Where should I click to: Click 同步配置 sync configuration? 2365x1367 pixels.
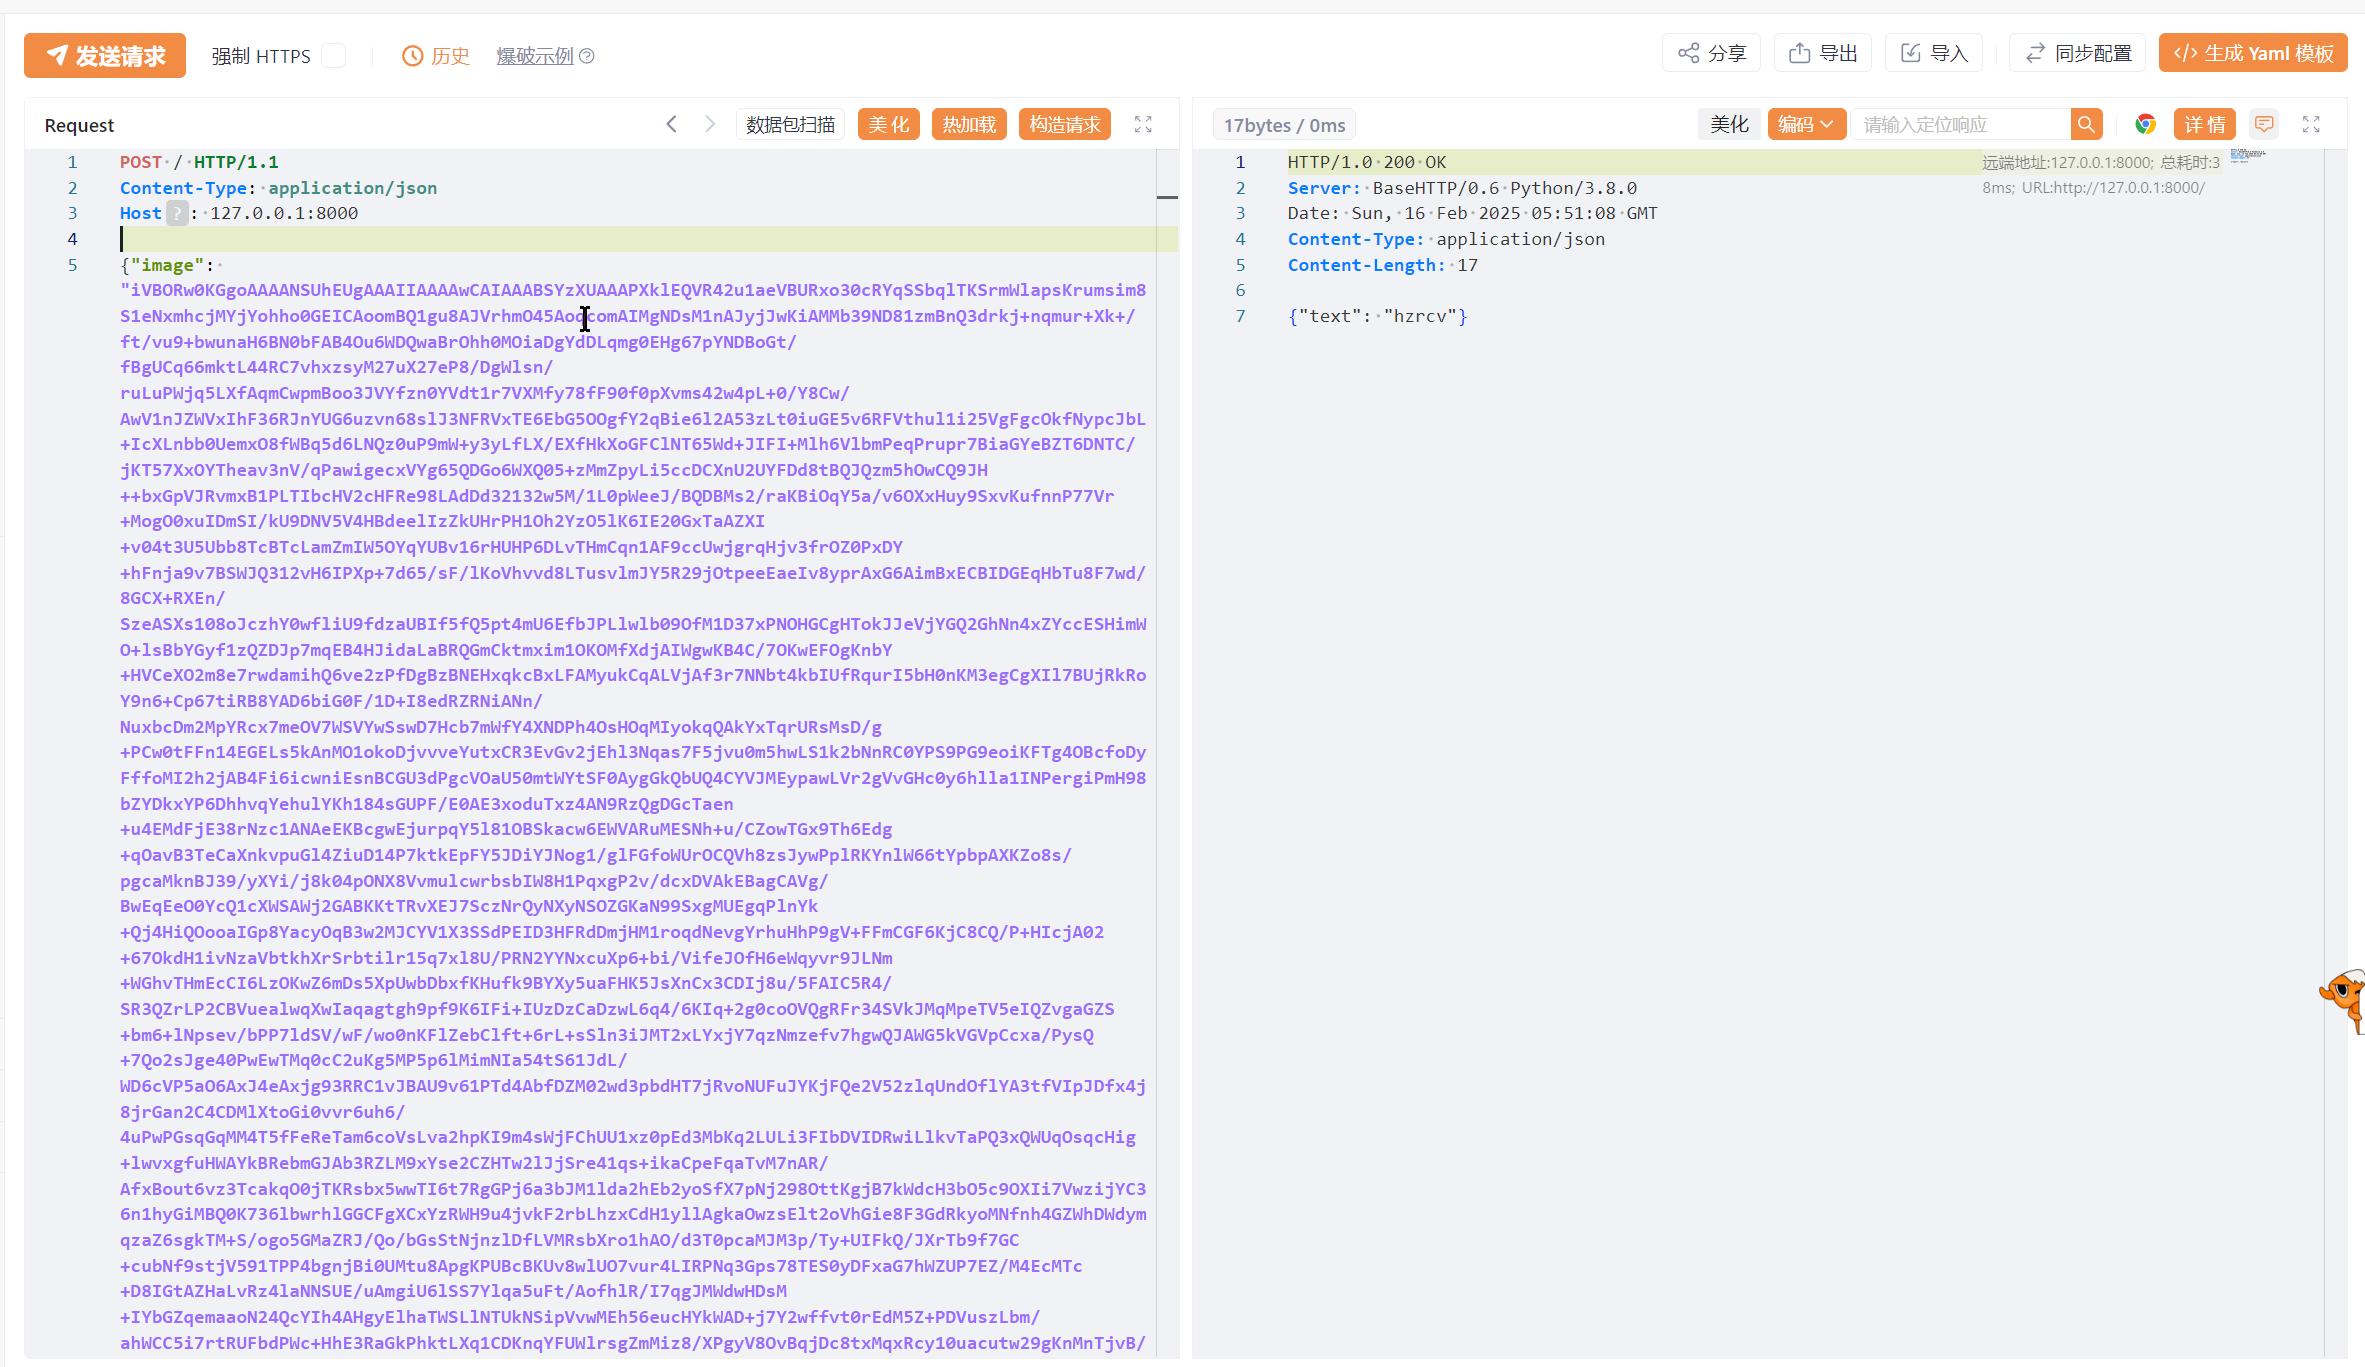[2078, 53]
